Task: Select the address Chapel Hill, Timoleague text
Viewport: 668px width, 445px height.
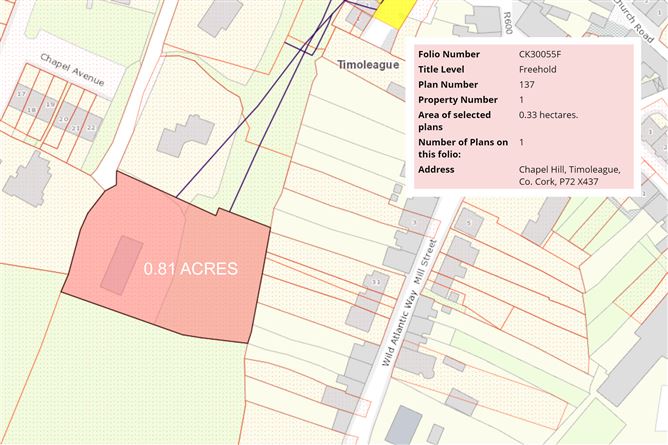Action: pos(570,175)
